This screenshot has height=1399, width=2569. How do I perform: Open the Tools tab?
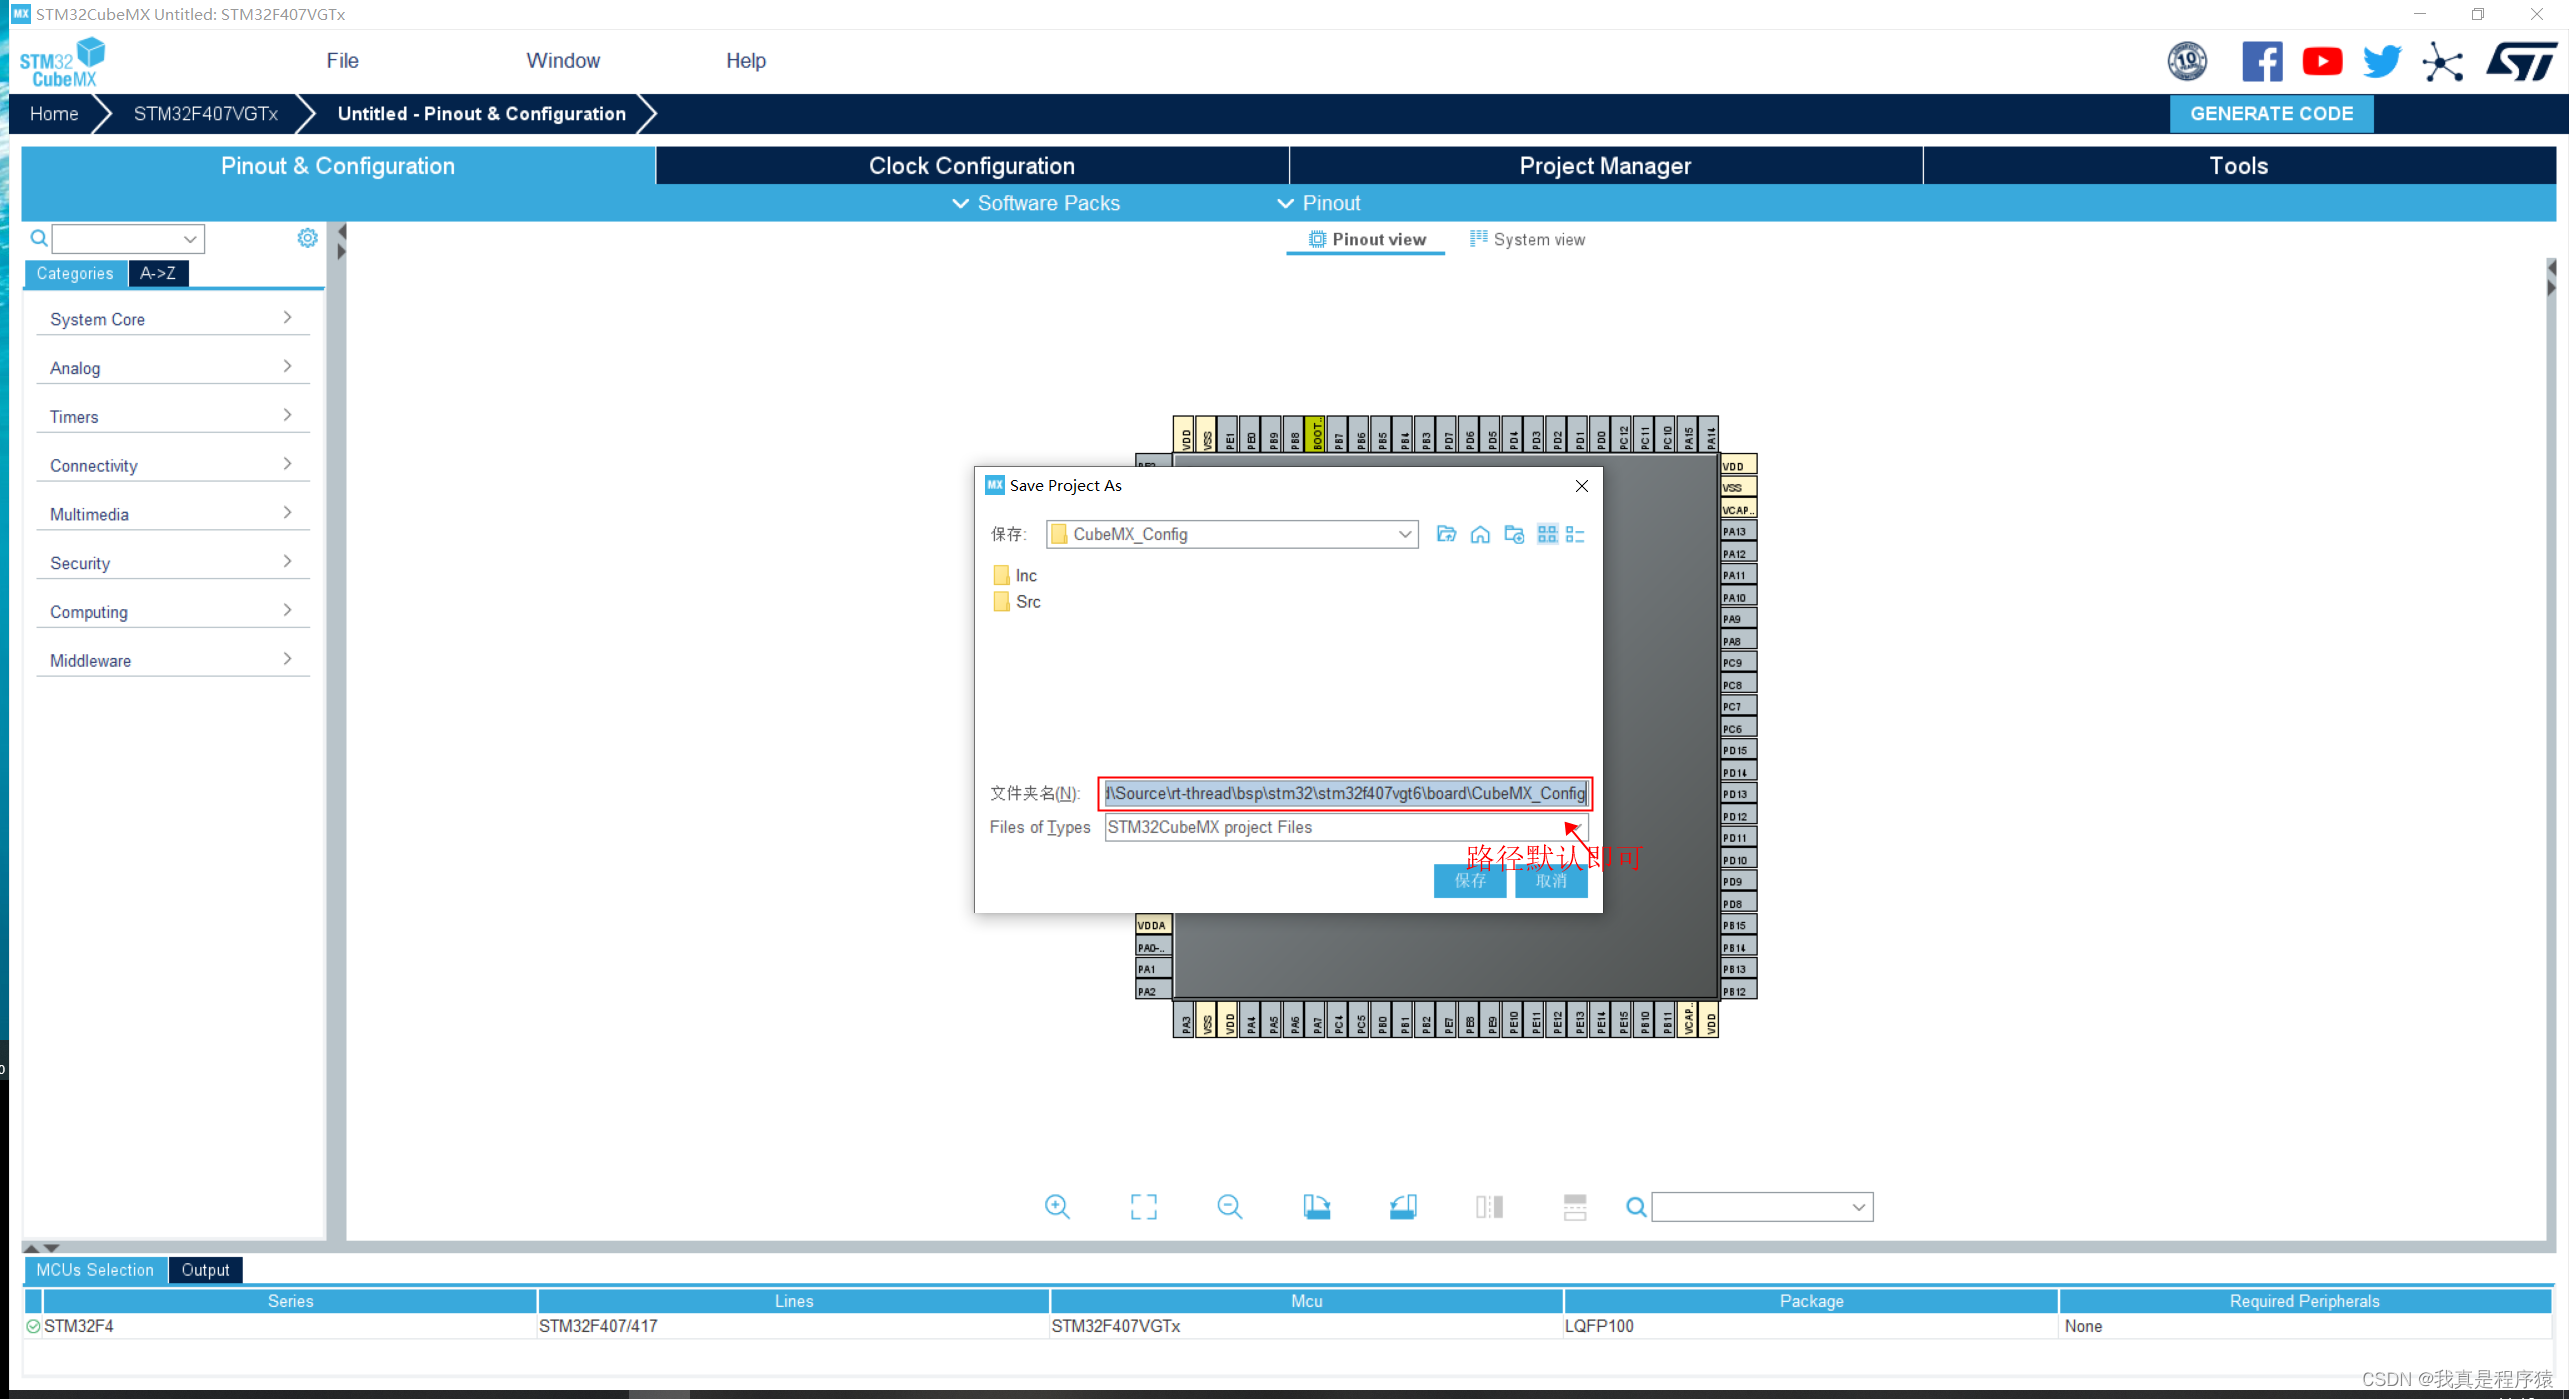(x=2238, y=166)
